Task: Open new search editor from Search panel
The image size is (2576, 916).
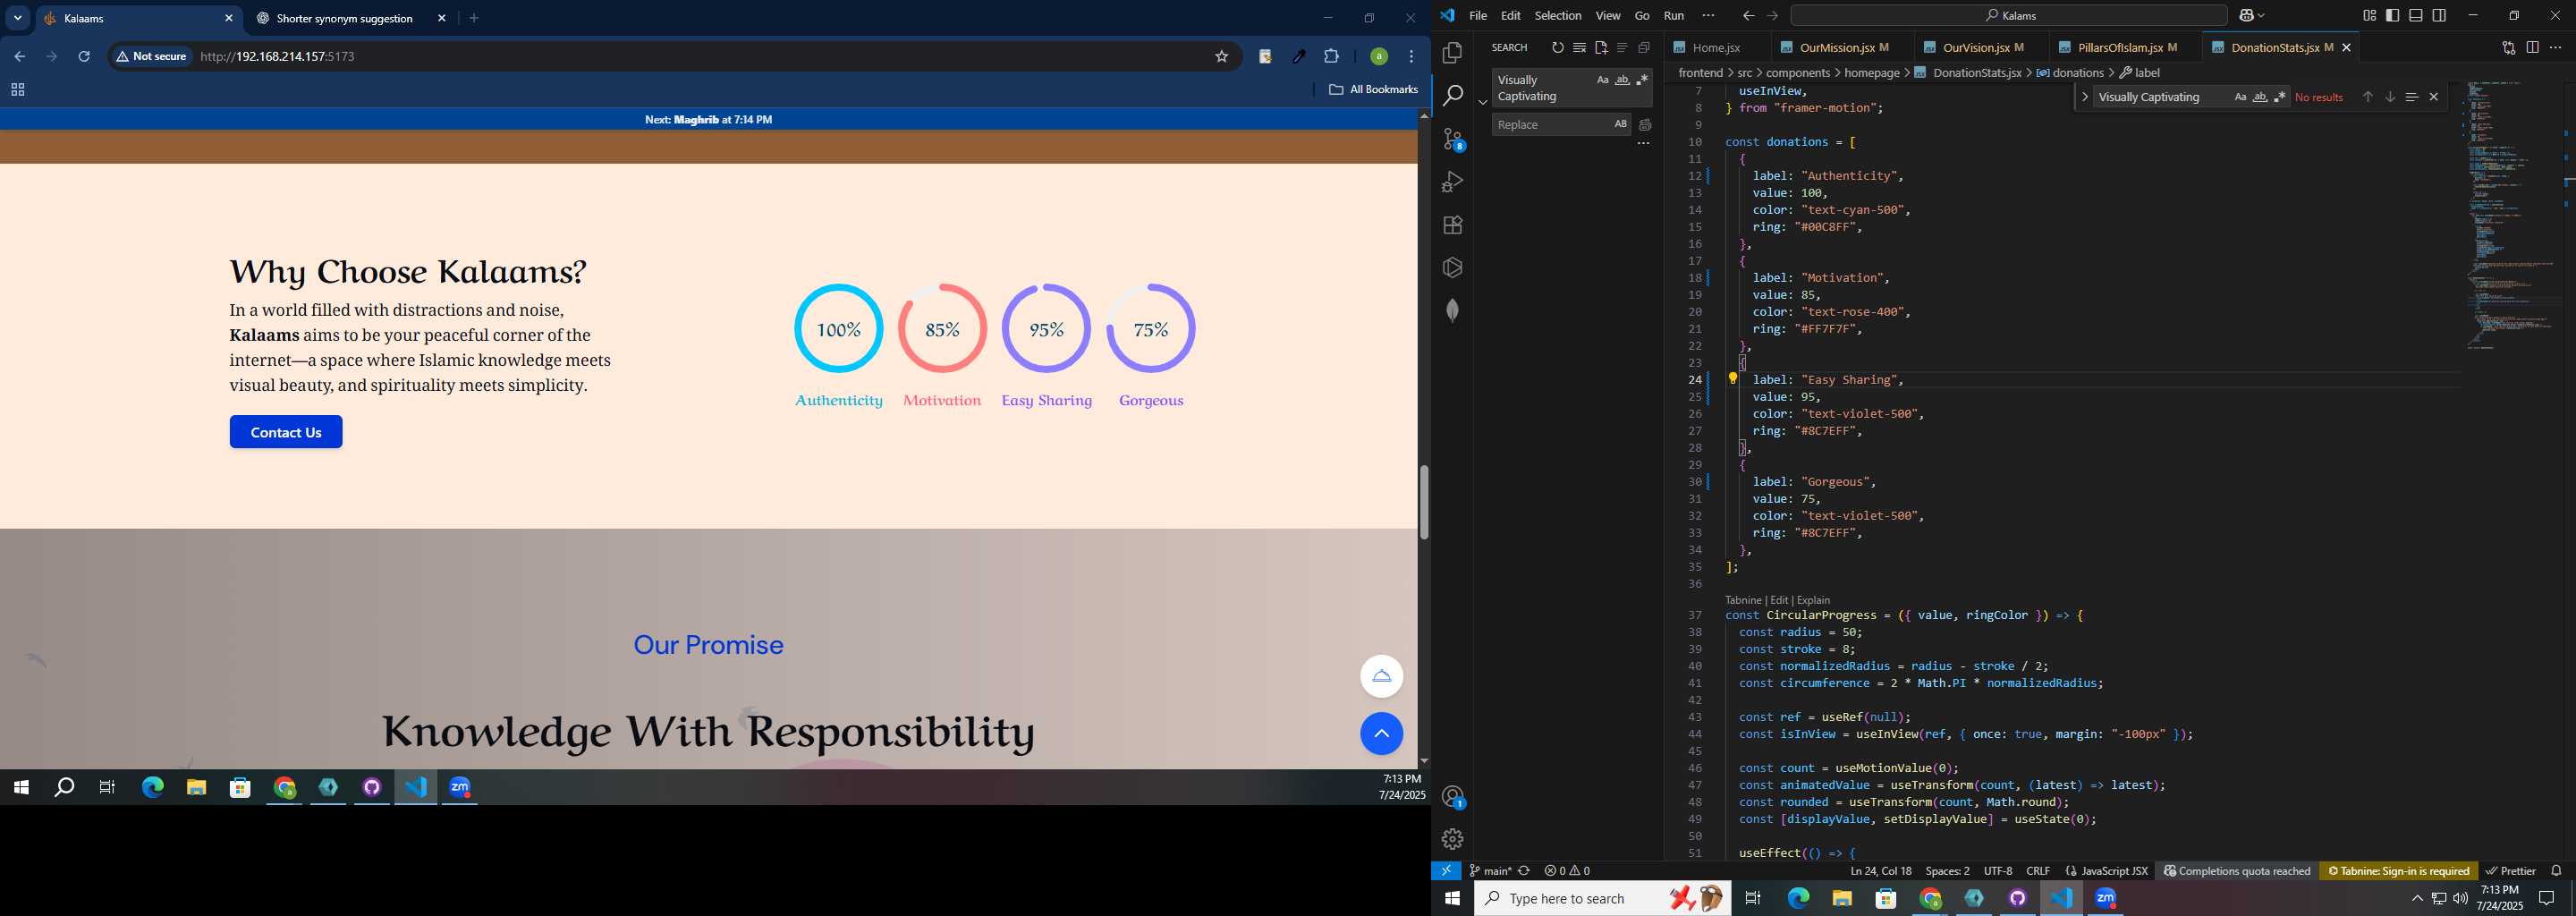Action: [1600, 47]
